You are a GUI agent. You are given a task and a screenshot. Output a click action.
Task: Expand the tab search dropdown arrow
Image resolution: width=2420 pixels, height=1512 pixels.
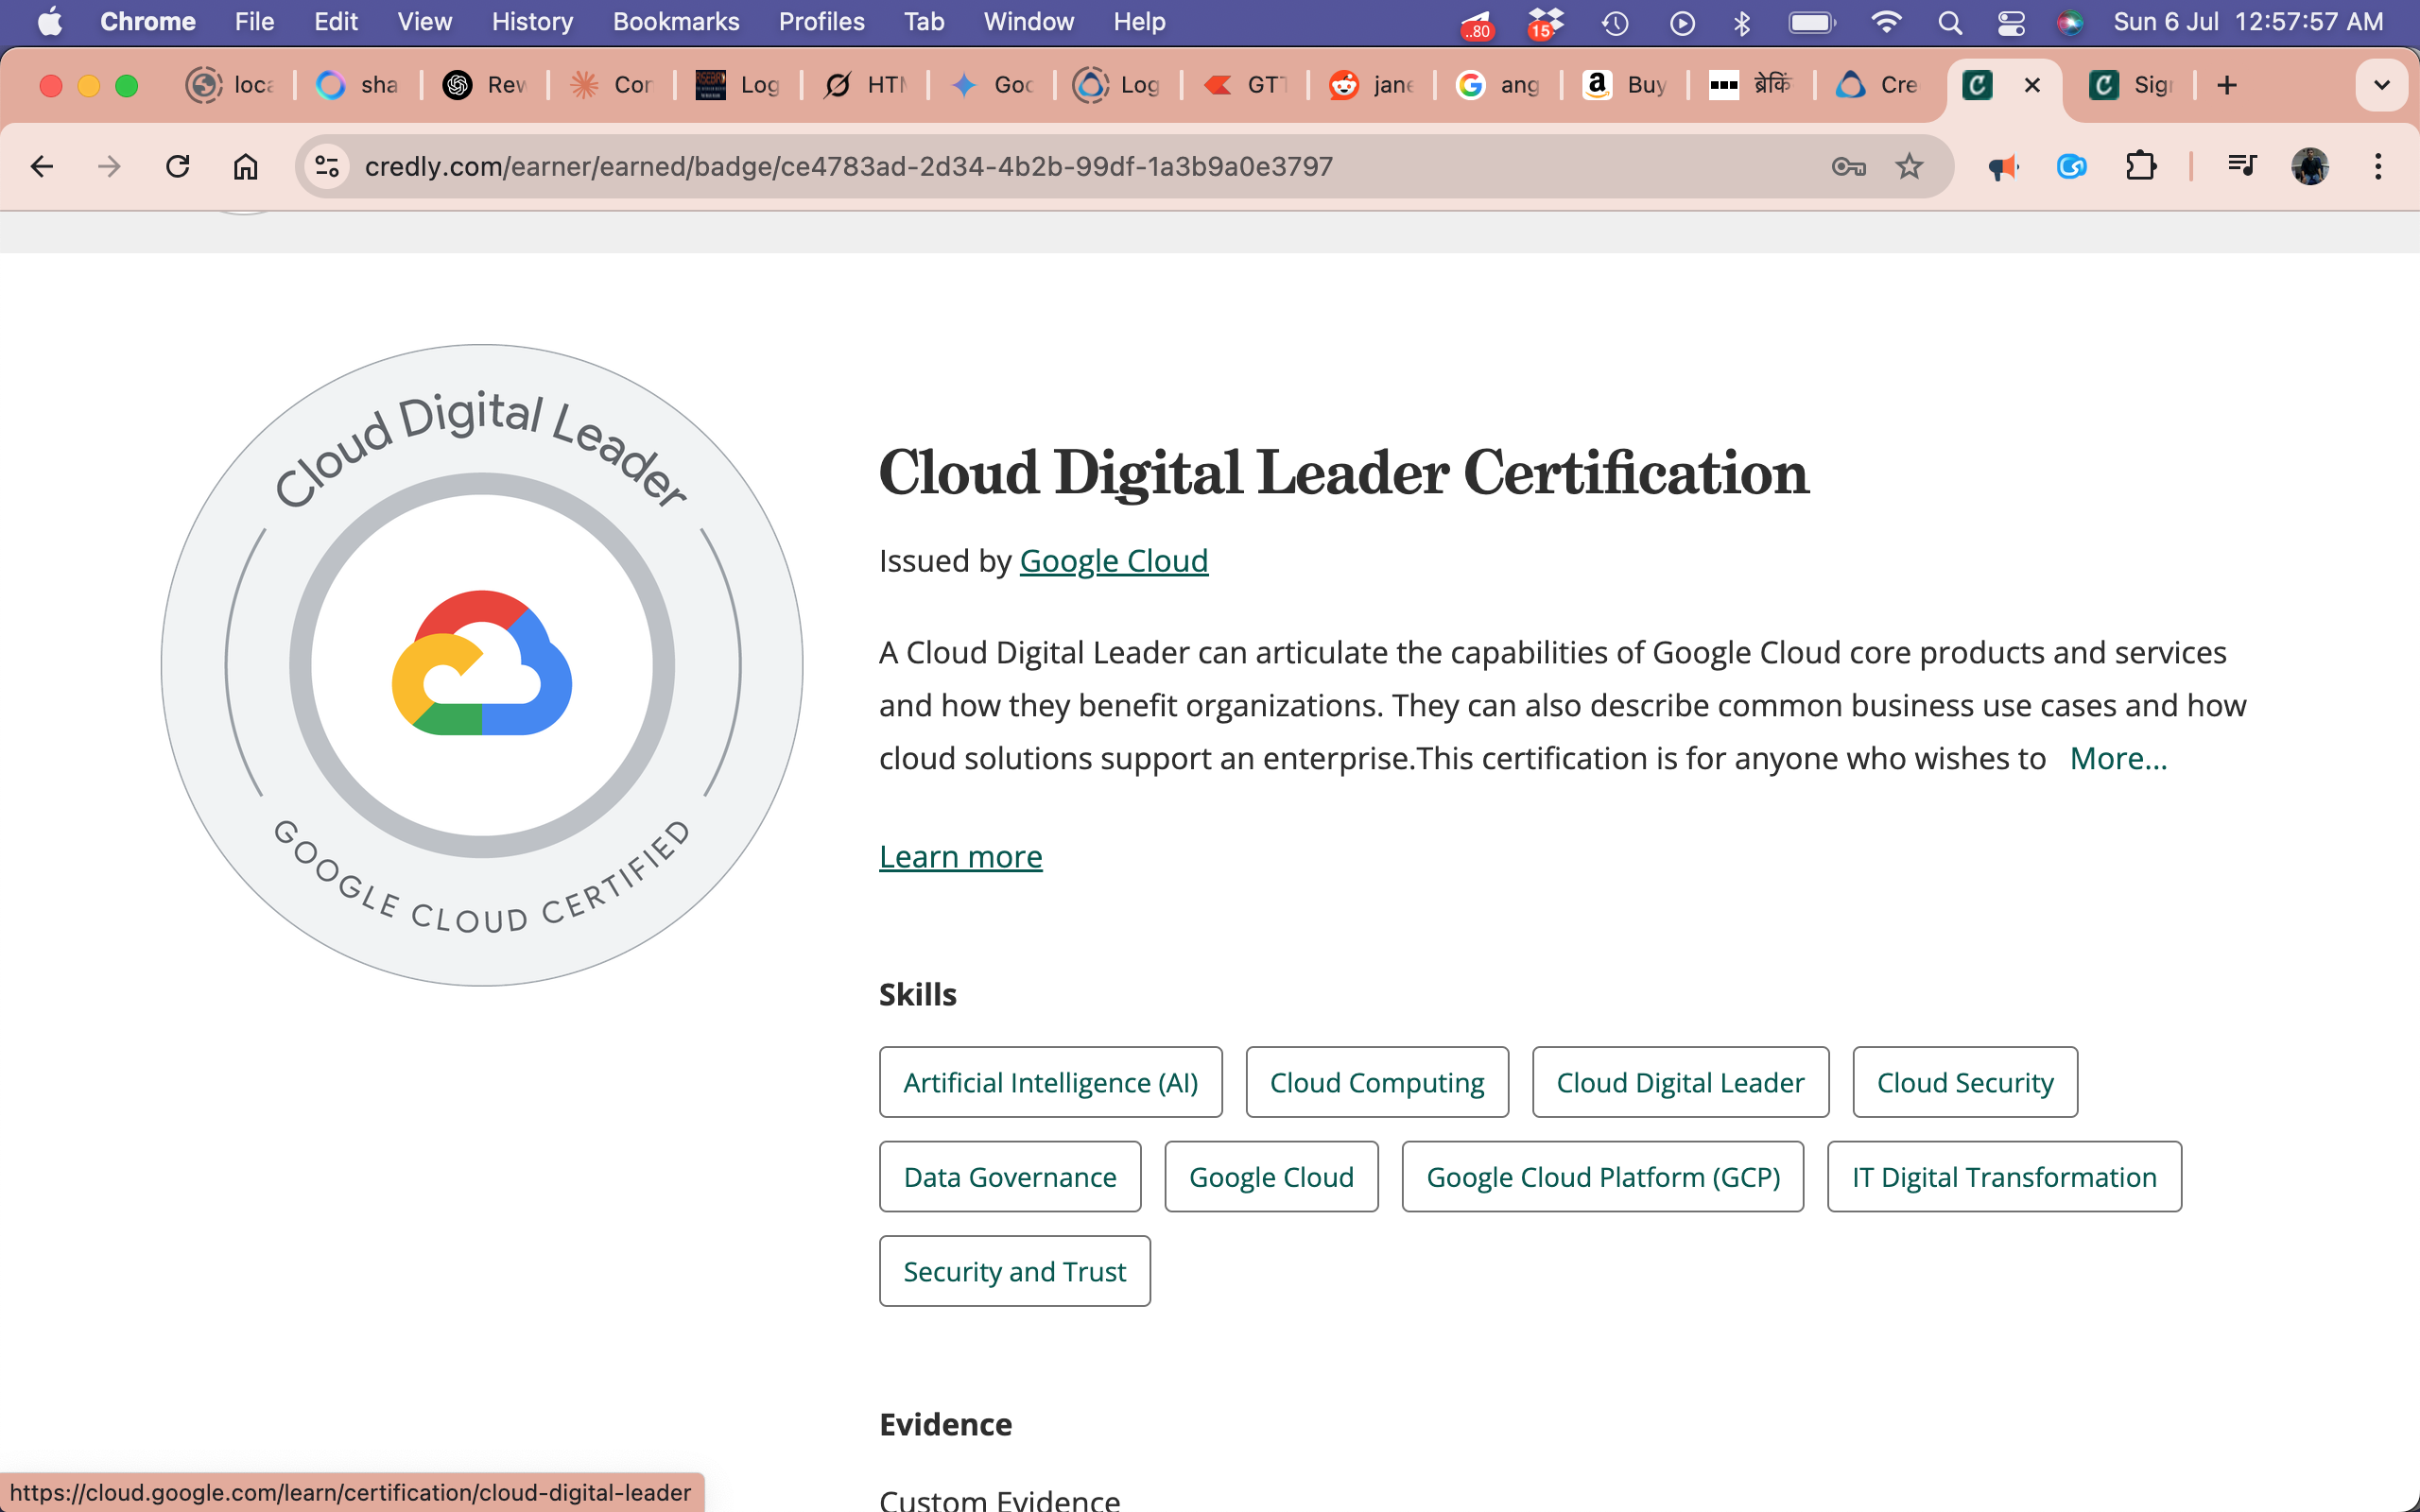pyautogui.click(x=2382, y=85)
